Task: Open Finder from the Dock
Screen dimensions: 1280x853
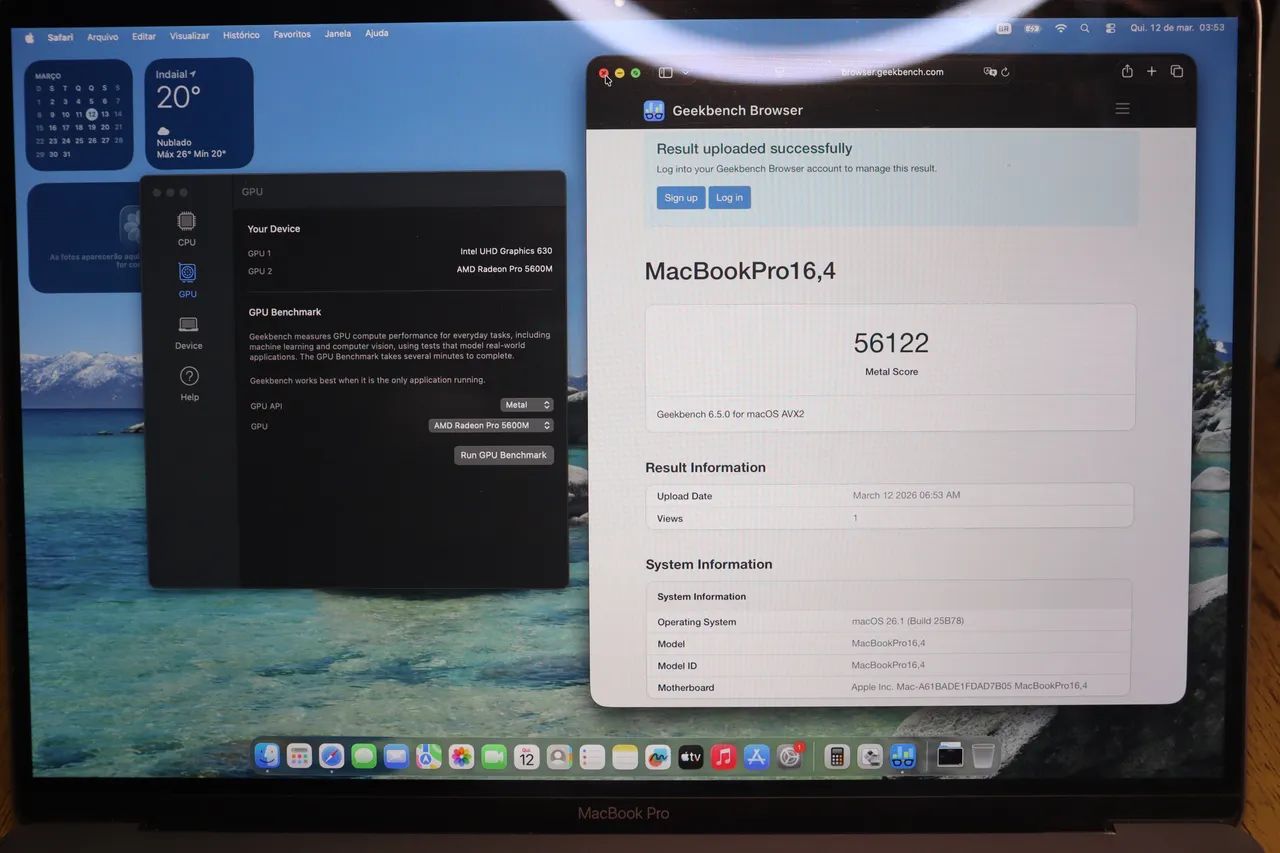Action: pos(267,756)
